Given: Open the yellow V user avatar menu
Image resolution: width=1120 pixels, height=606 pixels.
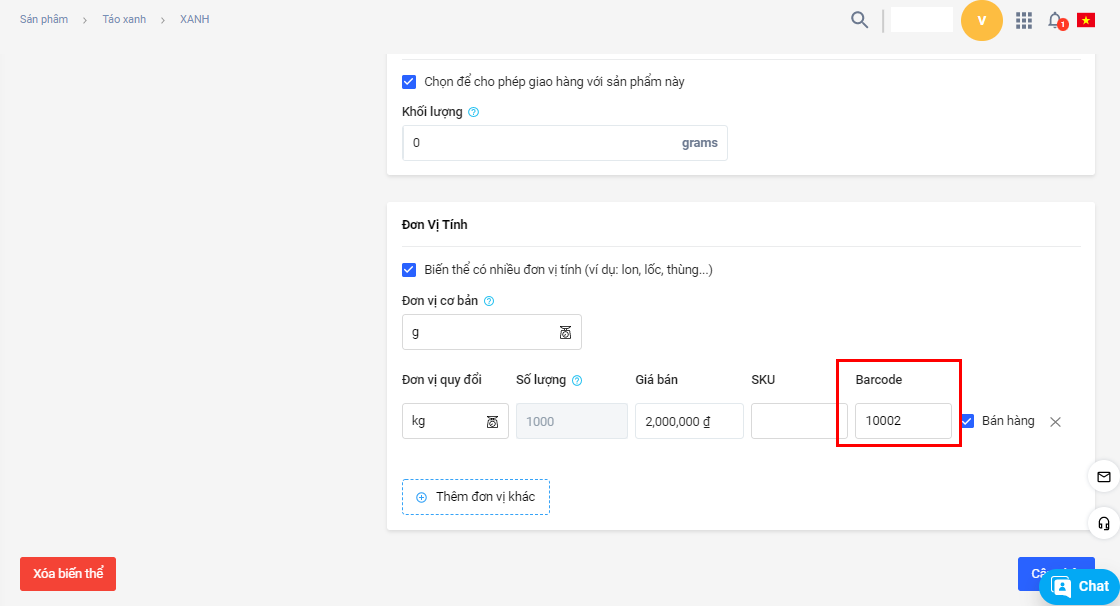Looking at the screenshot, I should point(981,20).
